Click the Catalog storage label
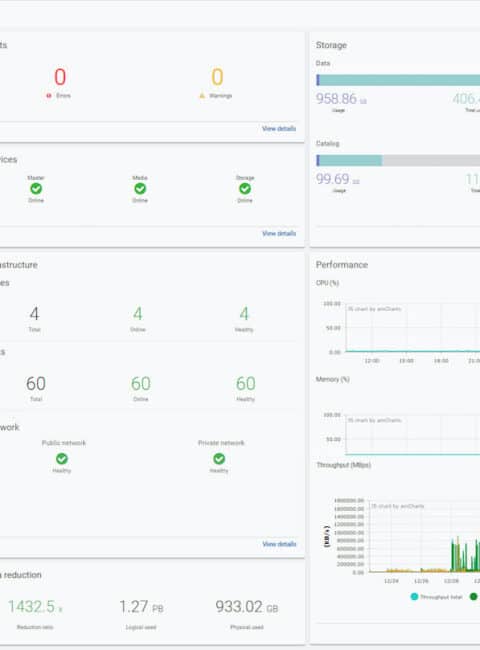The height and width of the screenshot is (650, 480). (x=327, y=143)
